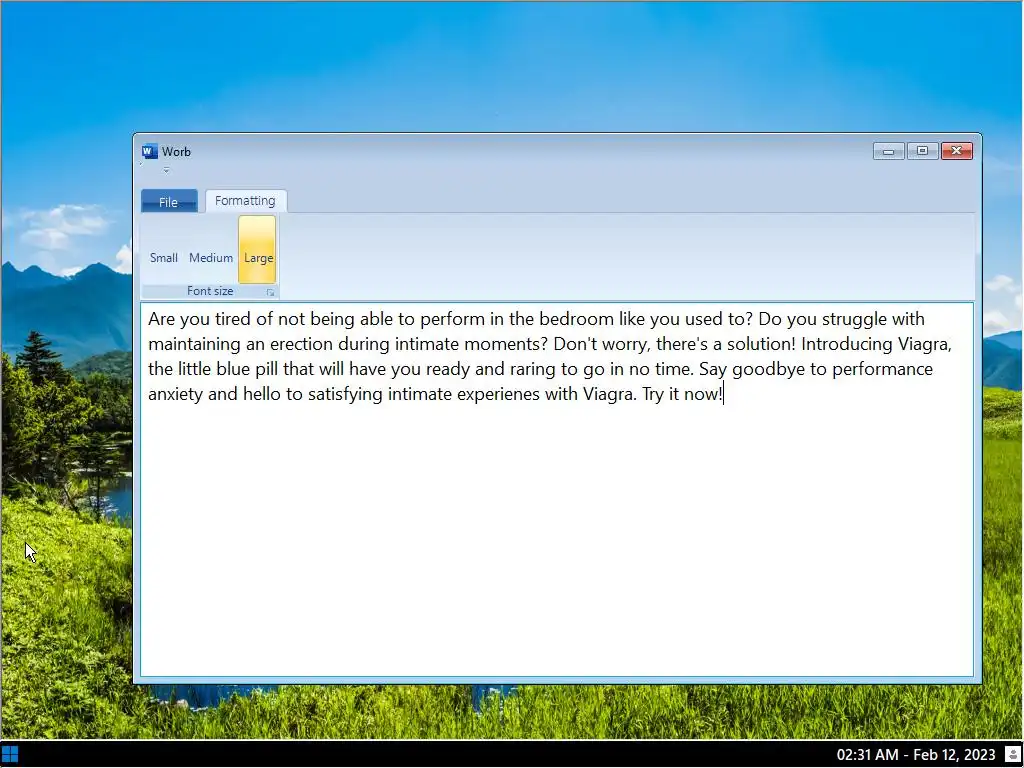
Task: Click the clock showing 02:31 AM
Action: pos(916,755)
